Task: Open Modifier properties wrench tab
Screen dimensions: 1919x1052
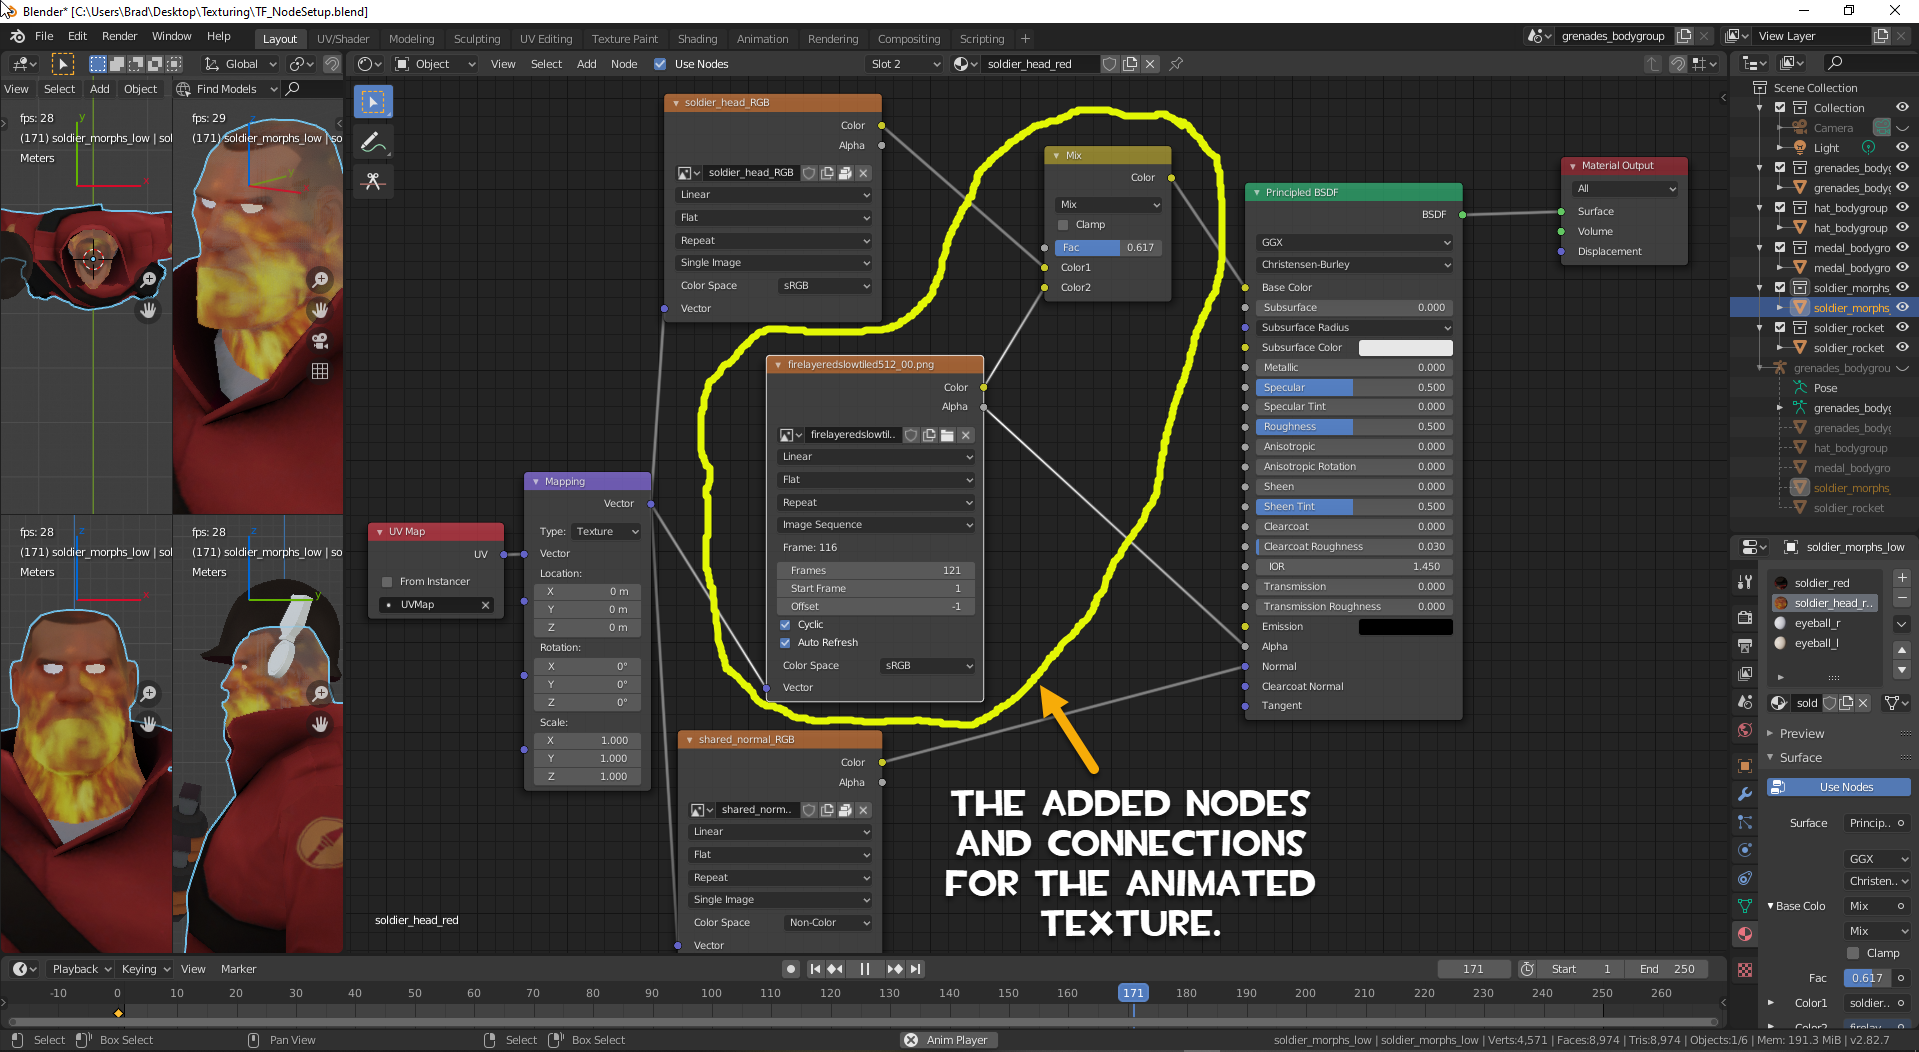Action: coord(1745,794)
